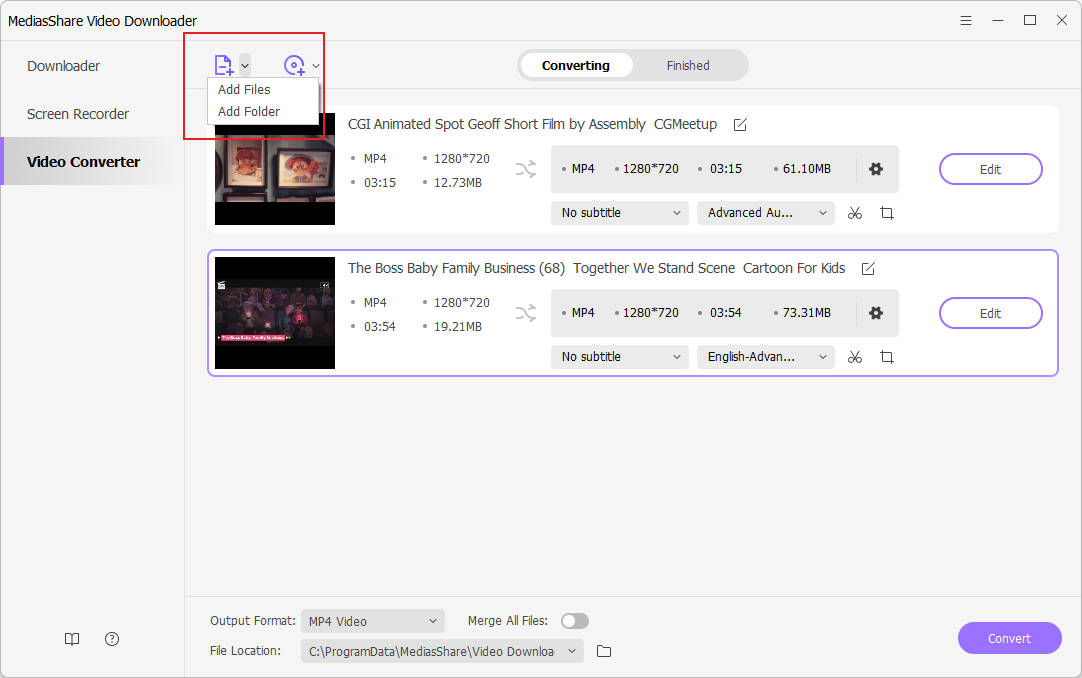Click the Add Files document icon
The width and height of the screenshot is (1082, 678).
click(x=223, y=65)
